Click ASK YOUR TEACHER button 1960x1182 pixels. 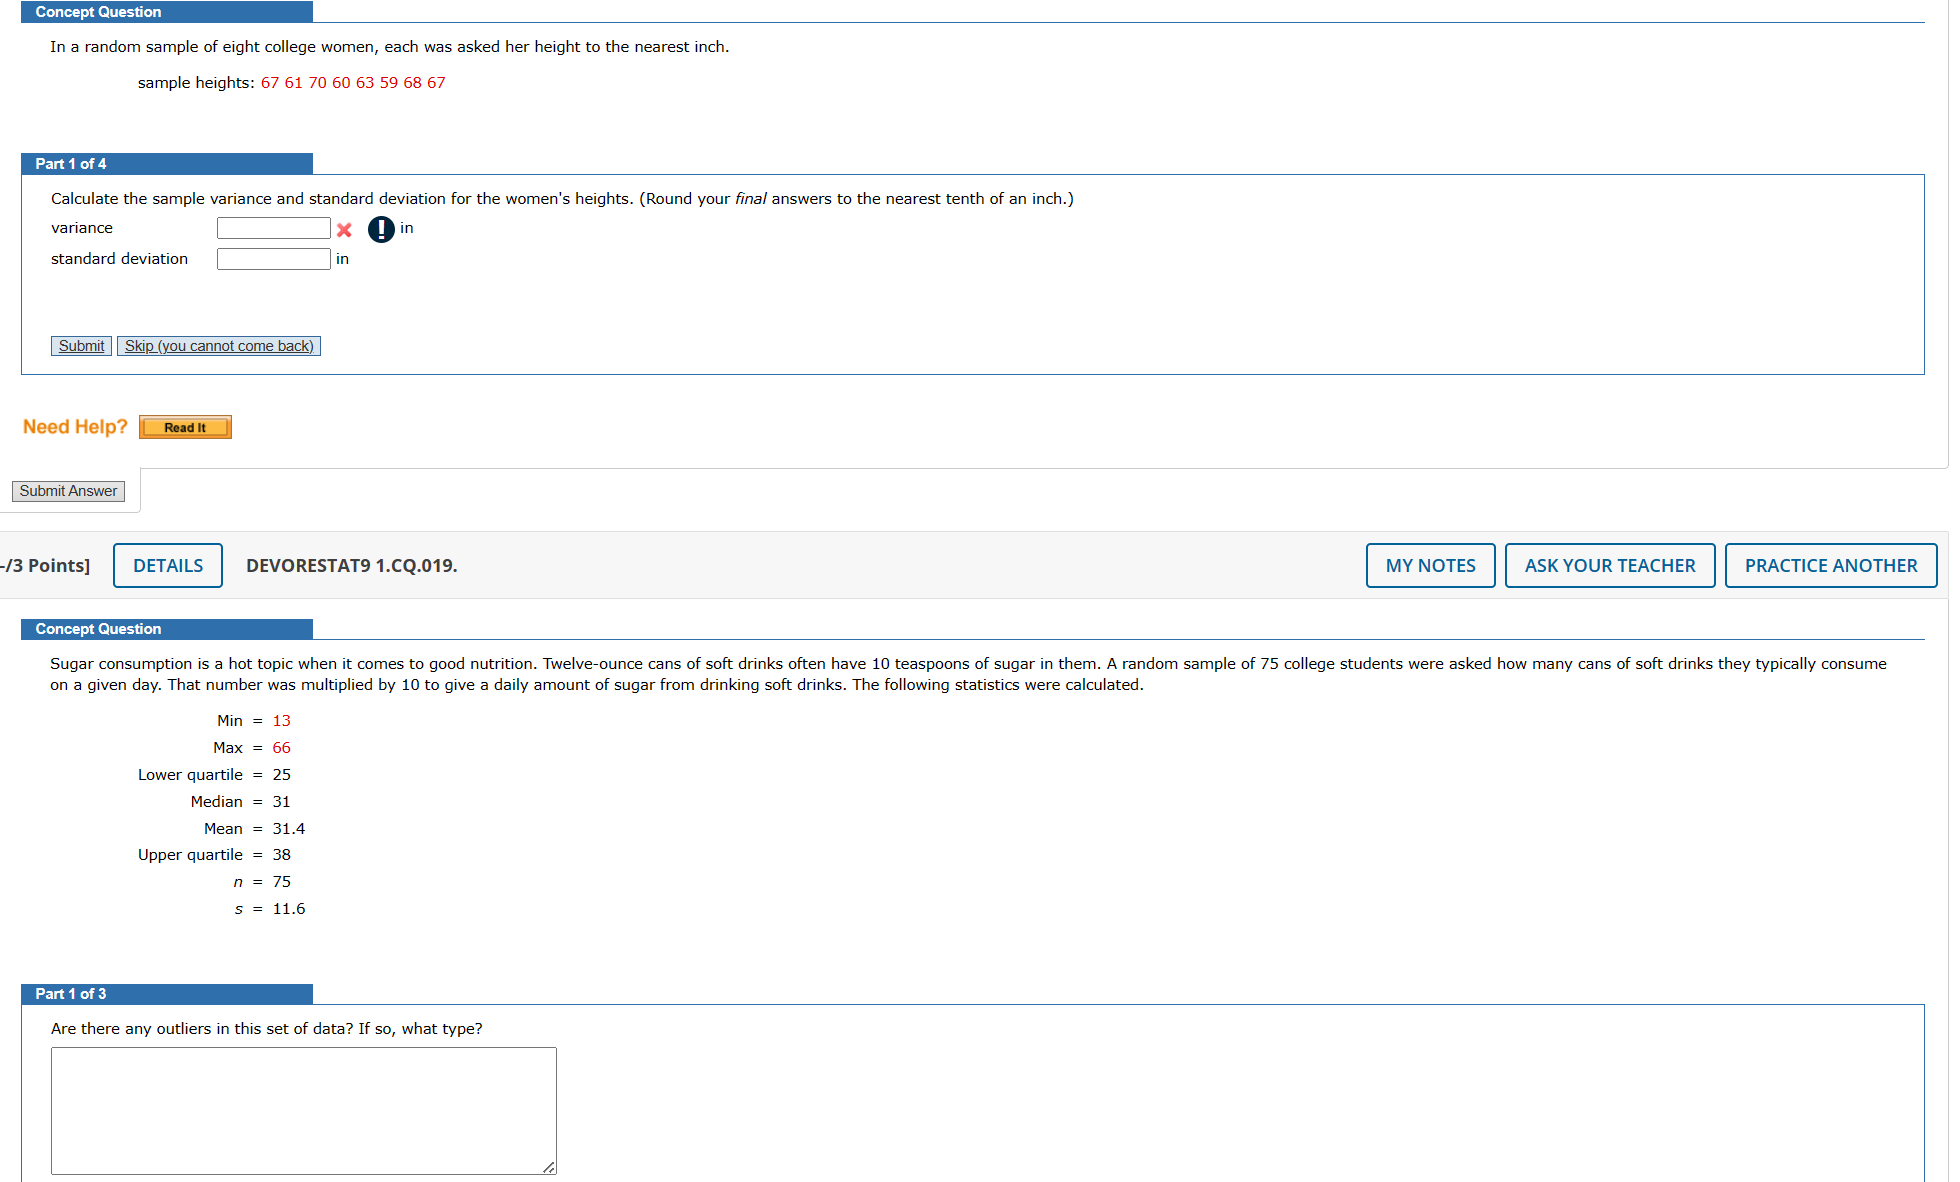(1610, 566)
